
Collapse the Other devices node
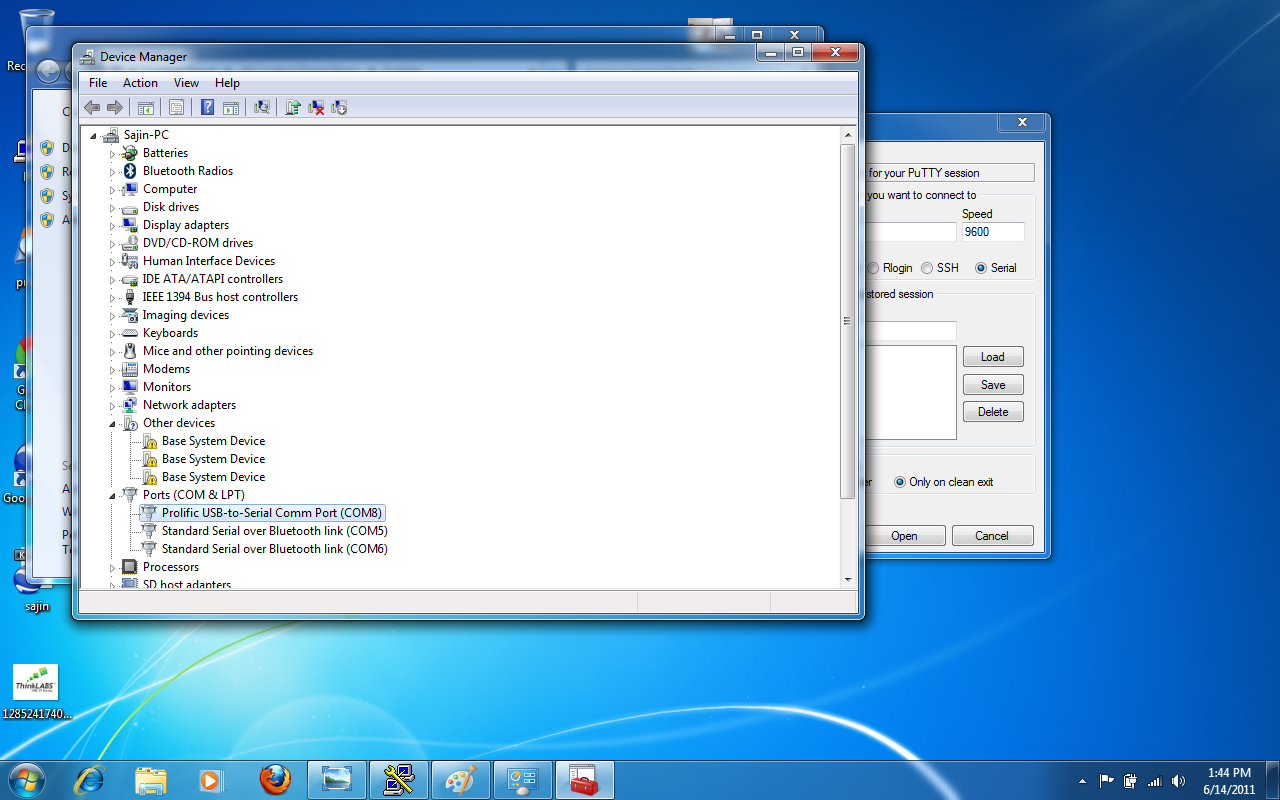113,424
